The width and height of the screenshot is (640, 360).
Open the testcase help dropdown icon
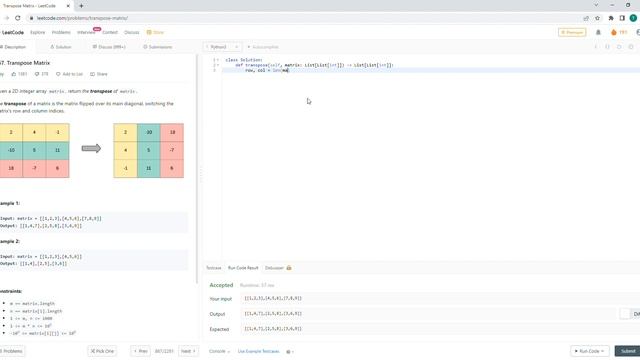(289, 351)
